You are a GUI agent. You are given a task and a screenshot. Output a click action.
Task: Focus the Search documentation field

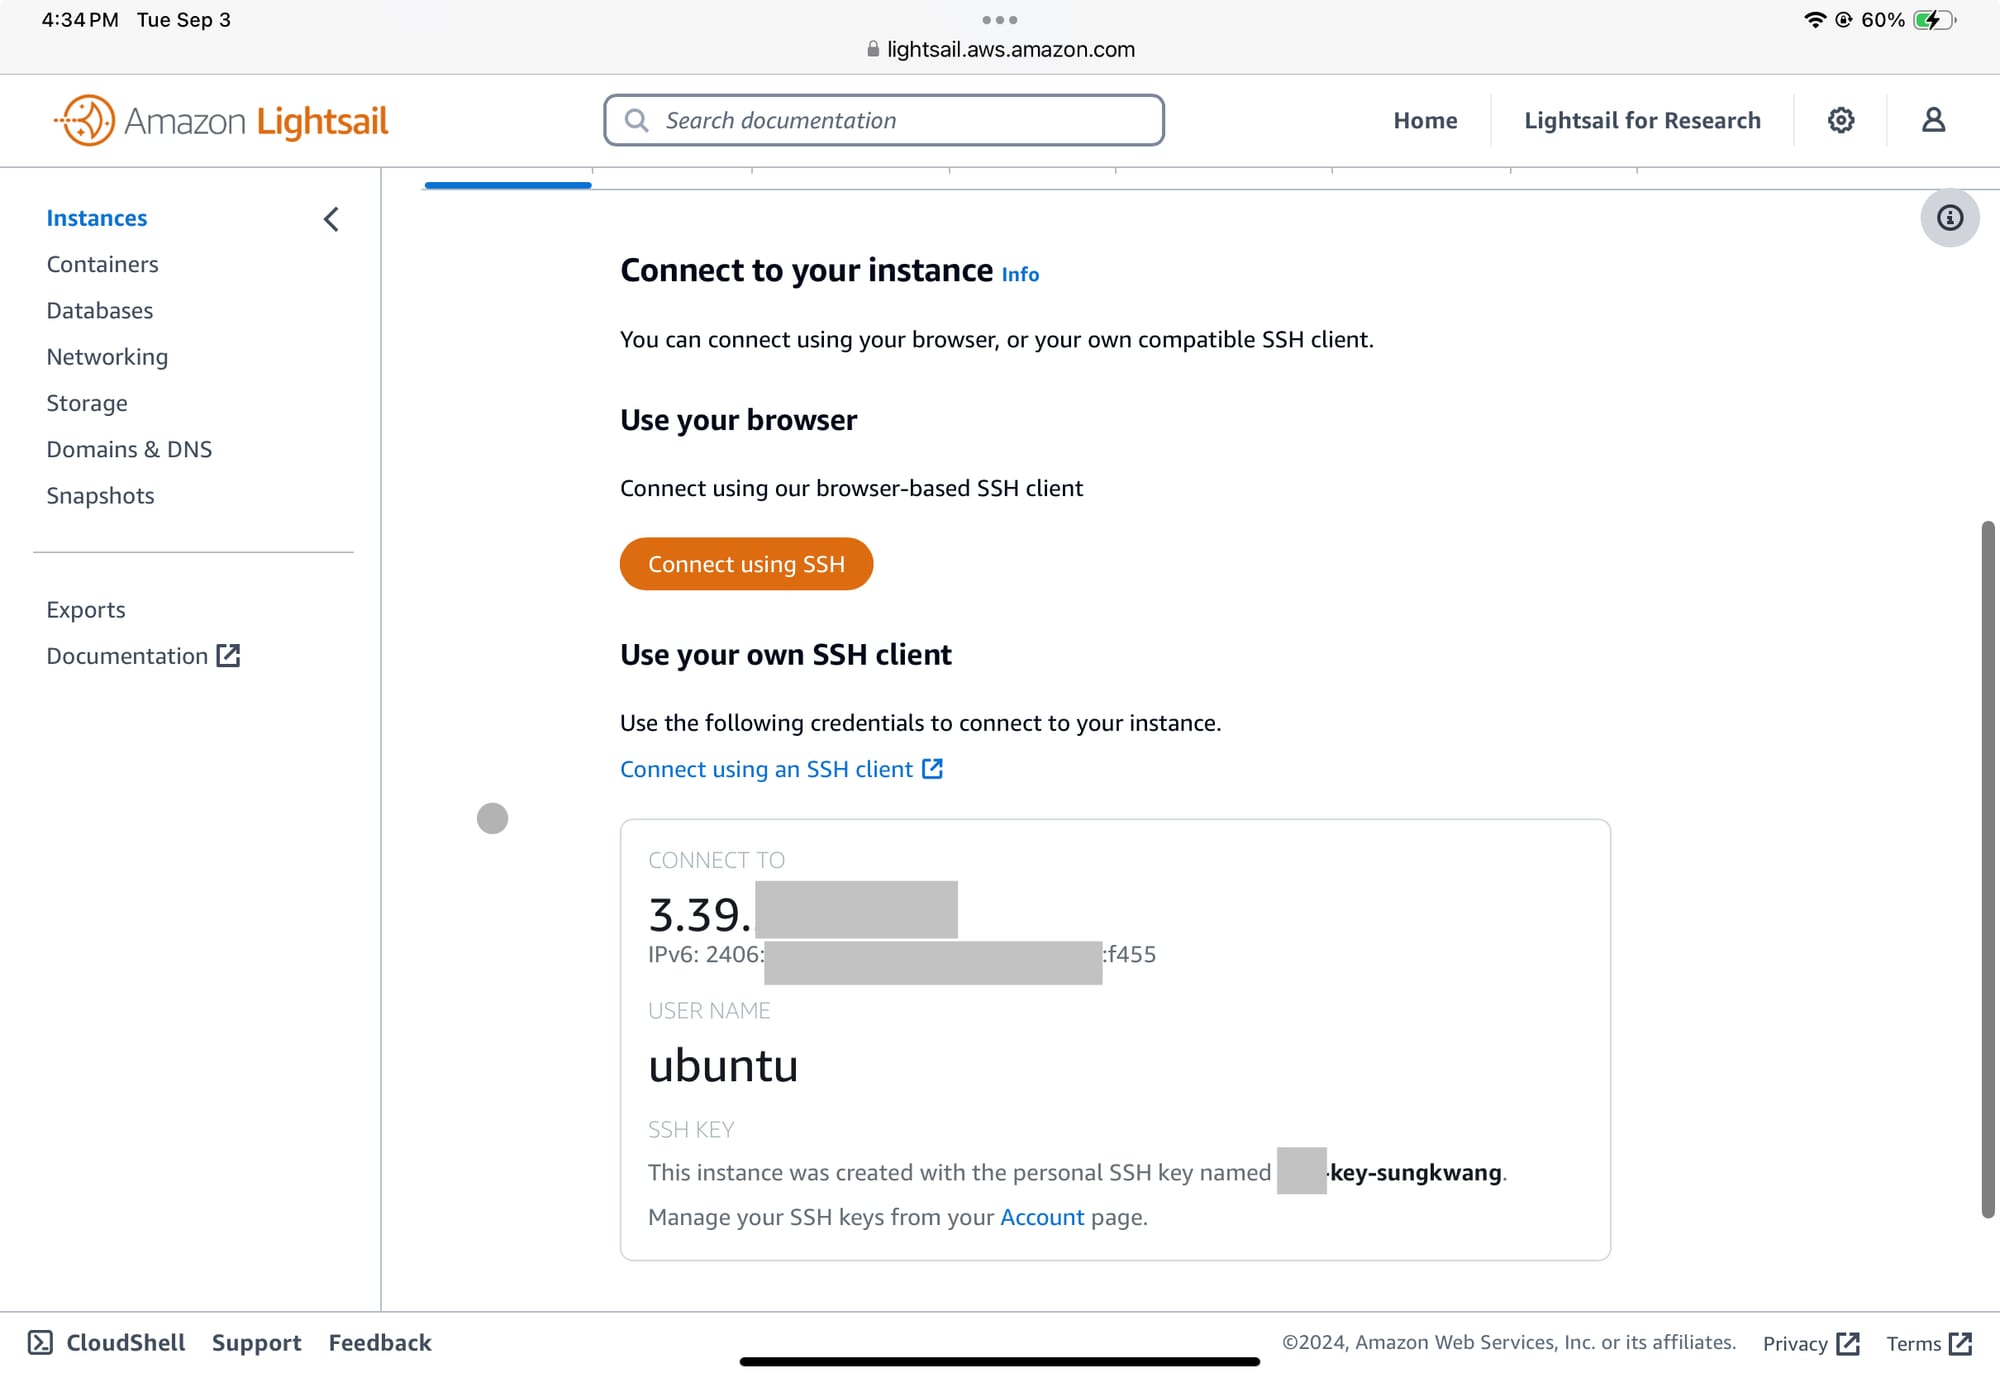point(884,120)
